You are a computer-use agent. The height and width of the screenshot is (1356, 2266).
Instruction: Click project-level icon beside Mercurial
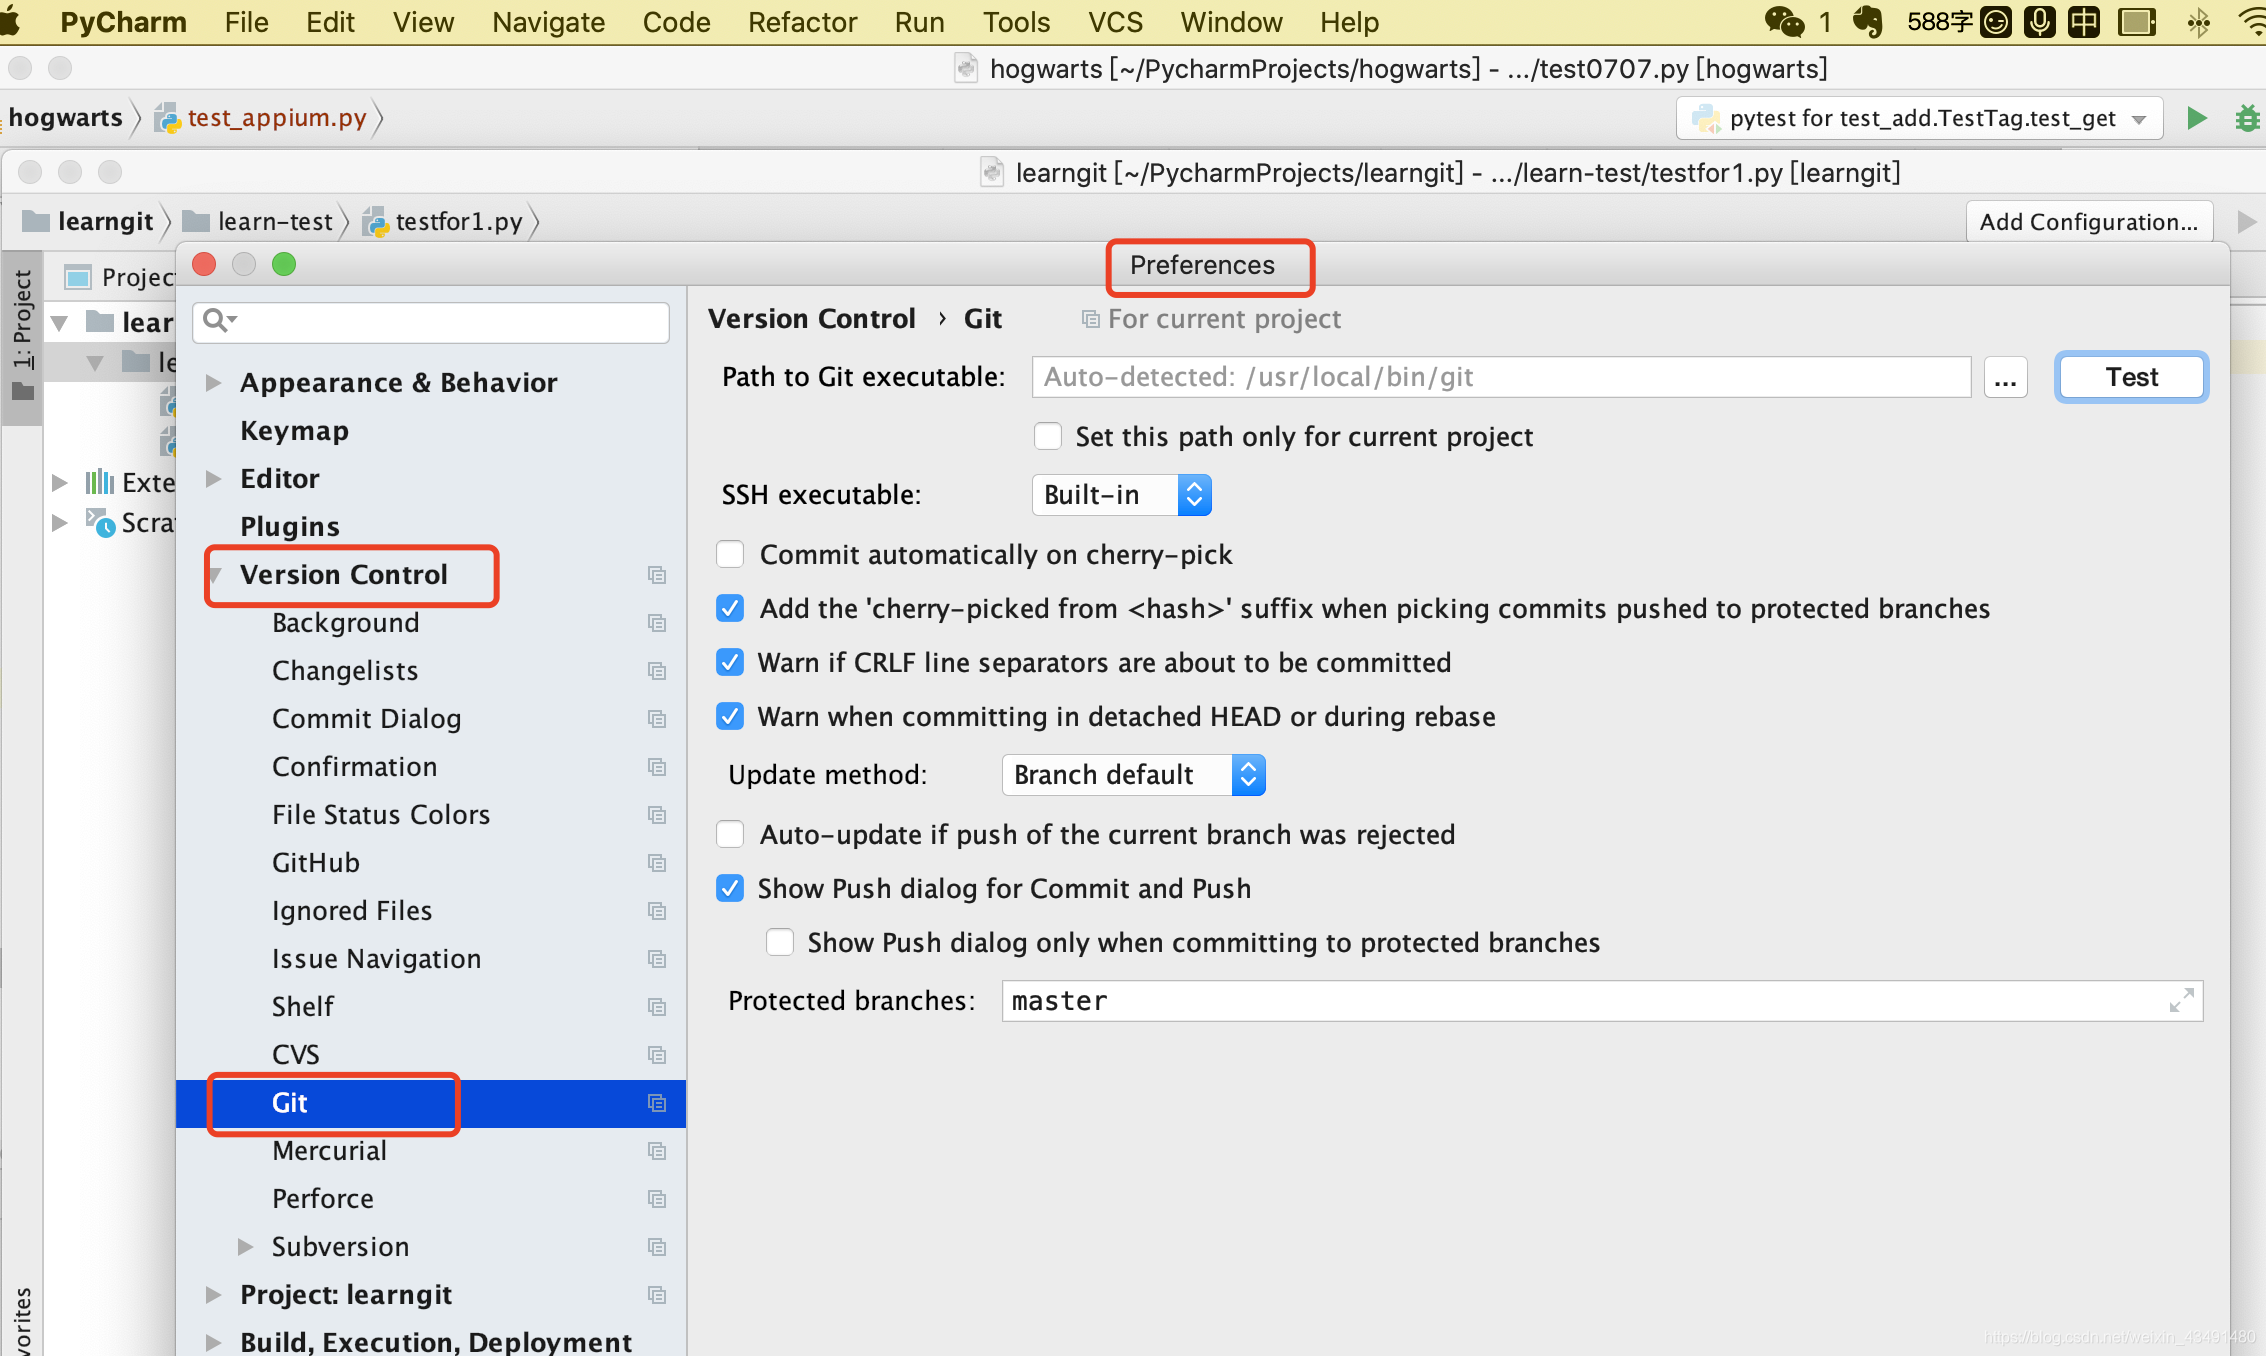[657, 1151]
